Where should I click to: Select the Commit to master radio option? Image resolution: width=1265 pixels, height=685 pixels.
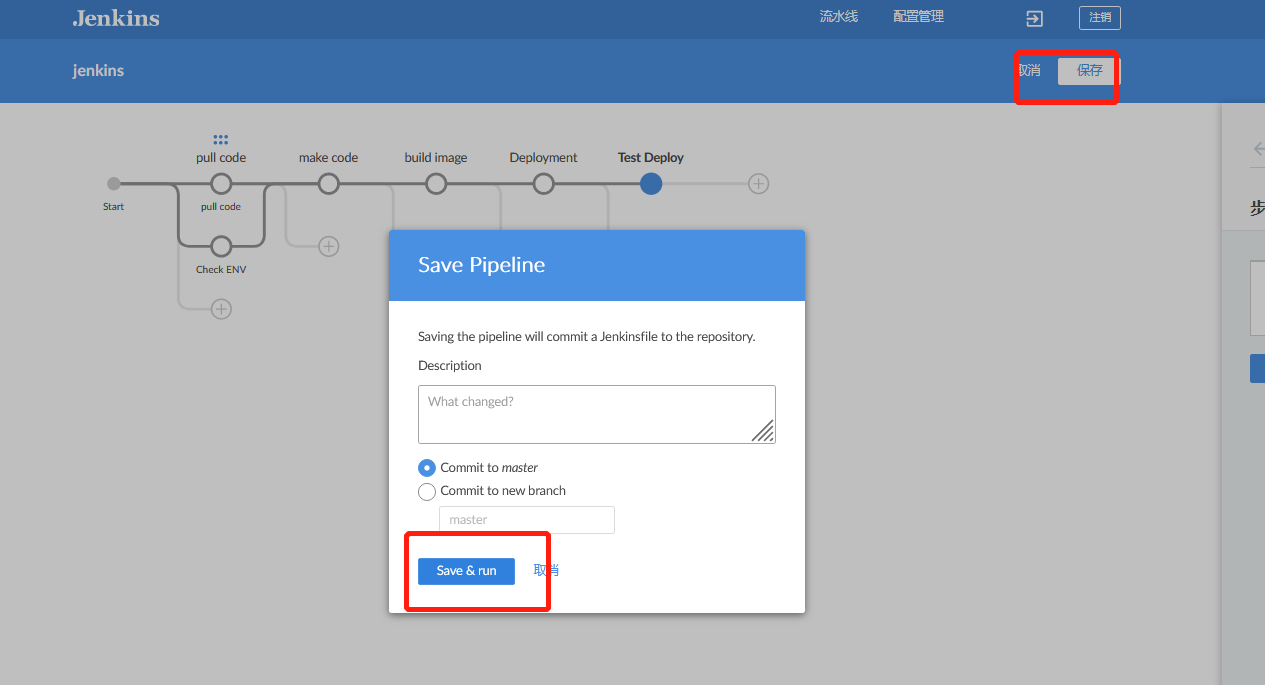coord(427,468)
